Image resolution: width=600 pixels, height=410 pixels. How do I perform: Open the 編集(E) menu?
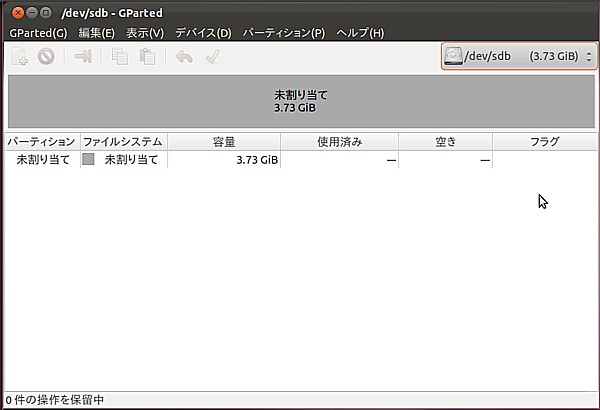96,33
